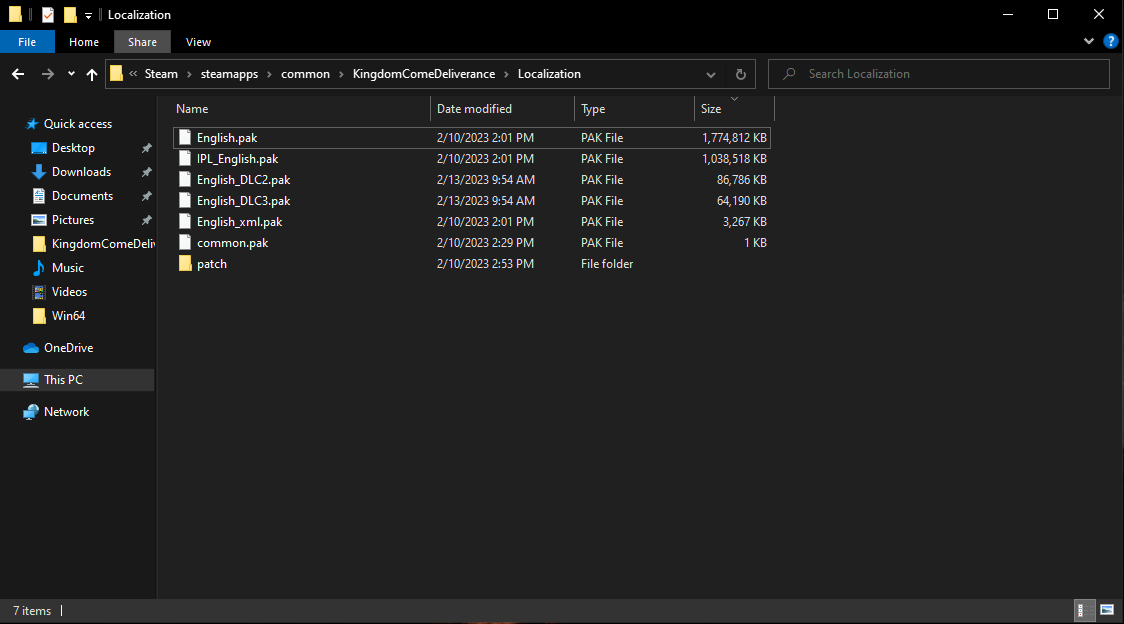Expand the address bar history dropdown
The image size is (1124, 624).
[711, 74]
